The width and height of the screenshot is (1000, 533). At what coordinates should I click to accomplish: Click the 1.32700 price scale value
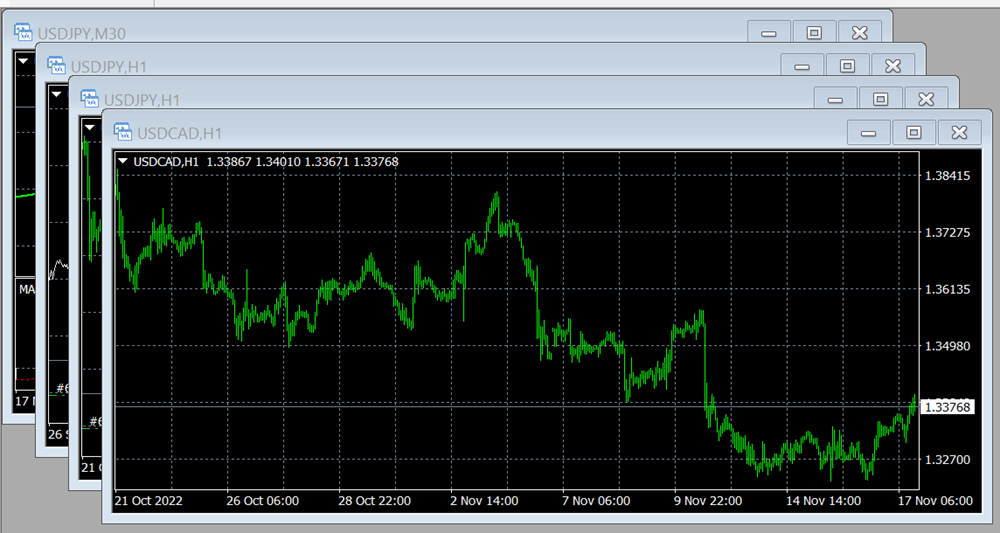[947, 459]
